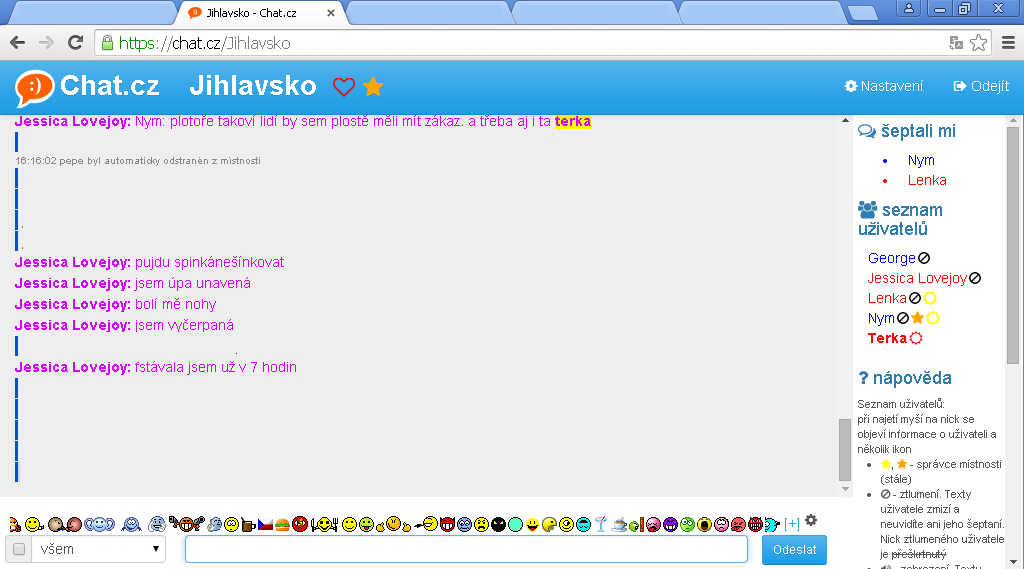The height and width of the screenshot is (569, 1024).
Task: Click Chrome back button
Action: [x=18, y=43]
